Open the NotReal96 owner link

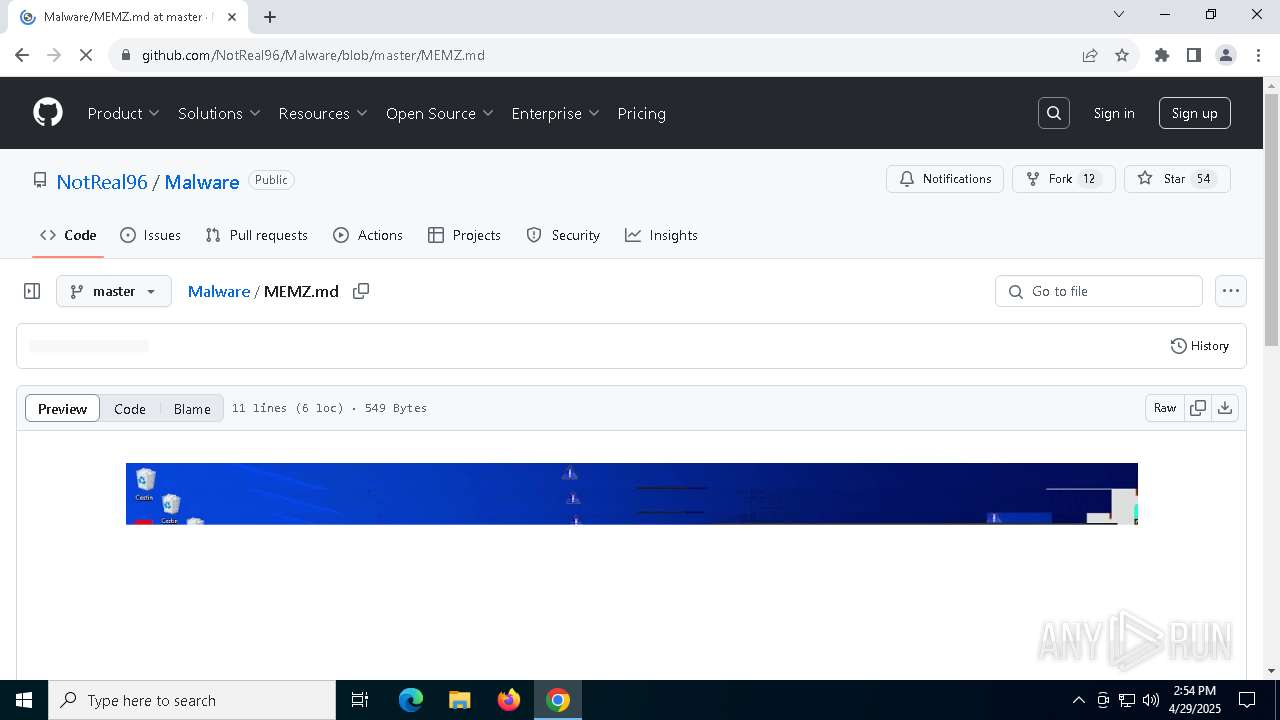[102, 182]
